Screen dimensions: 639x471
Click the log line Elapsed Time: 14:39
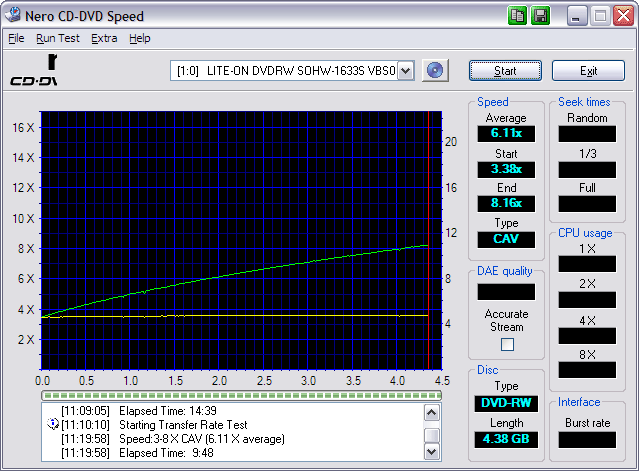click(139, 411)
